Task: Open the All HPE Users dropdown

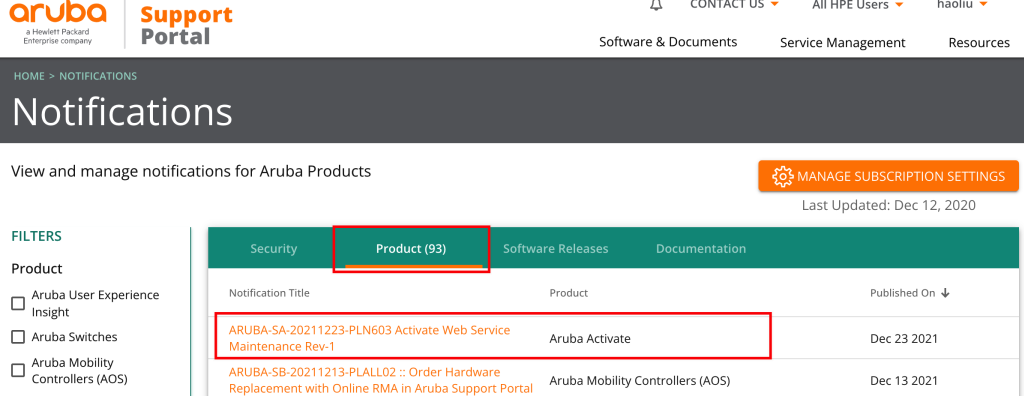Action: pos(857,5)
